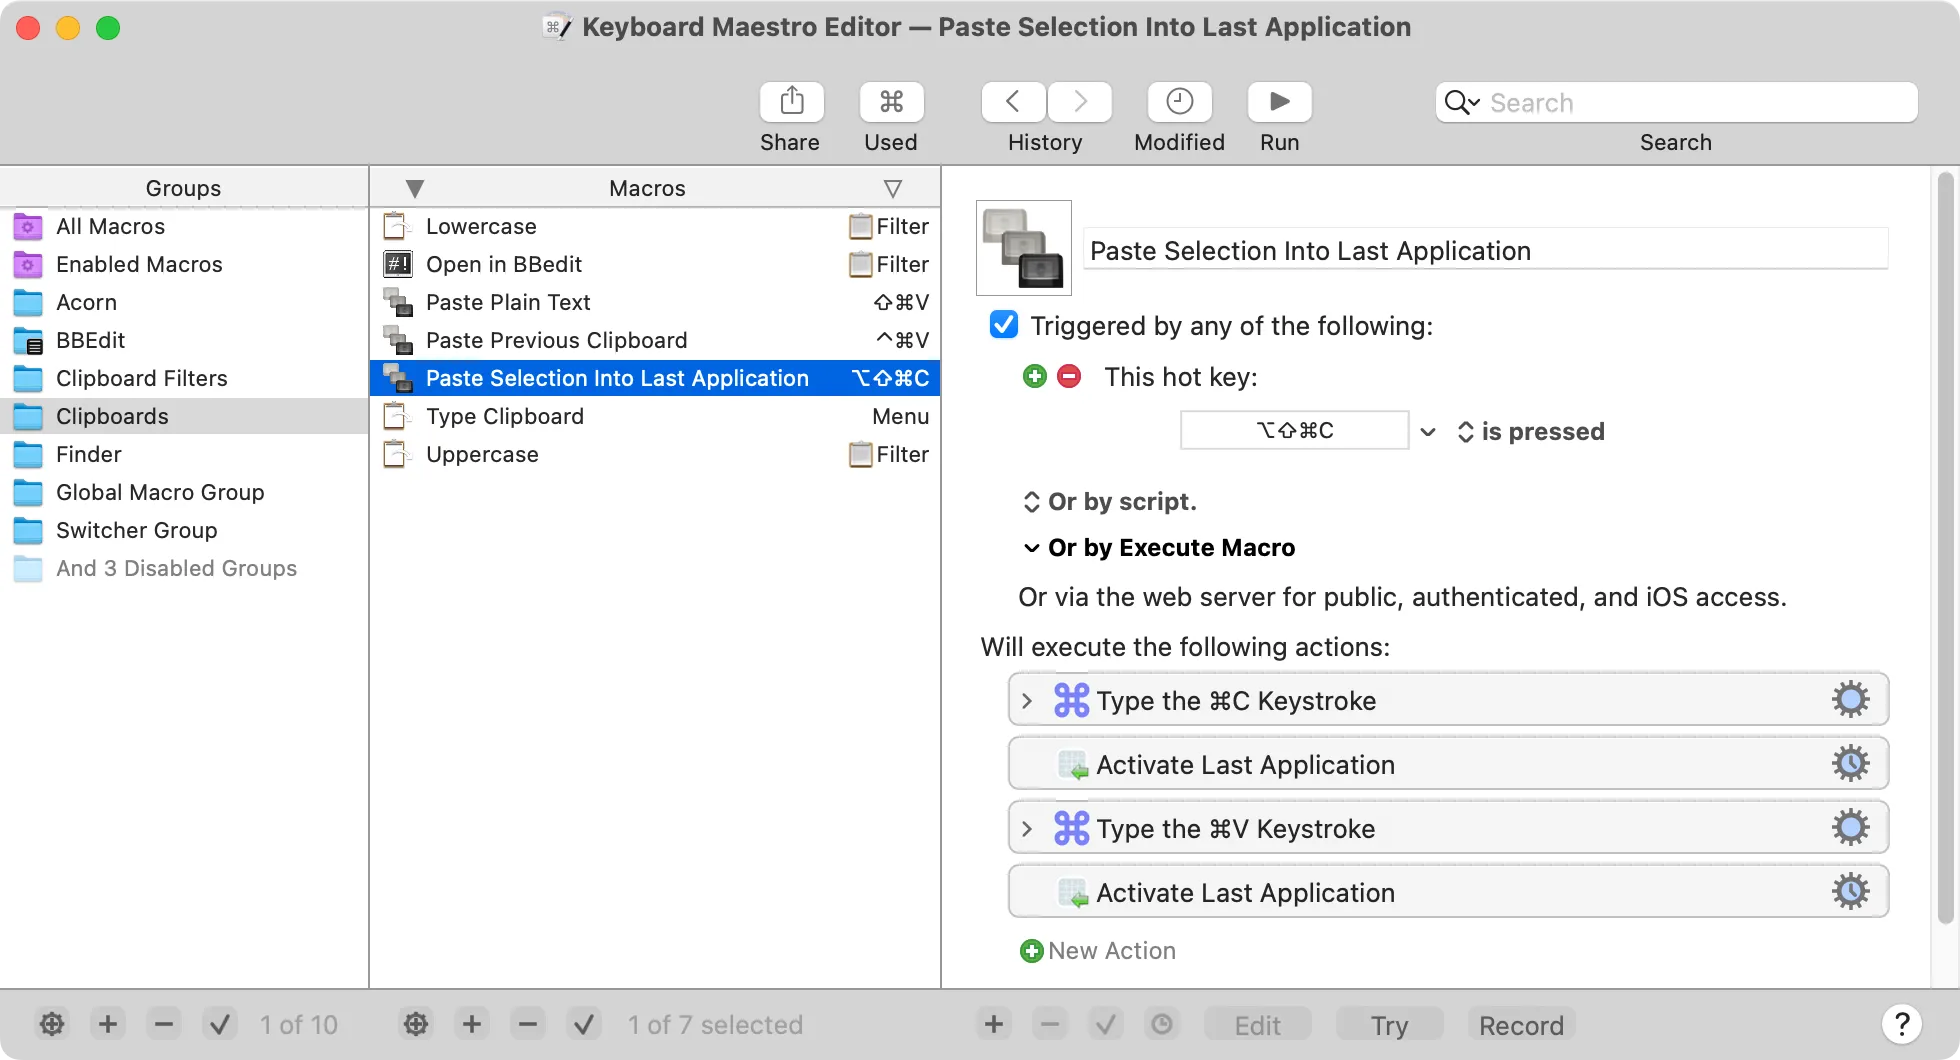
Task: Click the help question mark icon
Action: click(1902, 1024)
